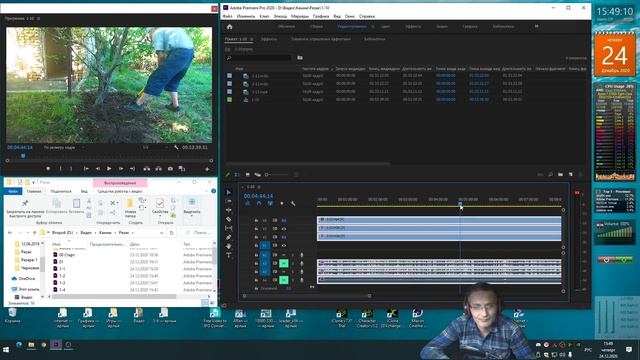
Task: Open the Свойства dropdown in Explorer ribbon
Action: pyautogui.click(x=160, y=216)
